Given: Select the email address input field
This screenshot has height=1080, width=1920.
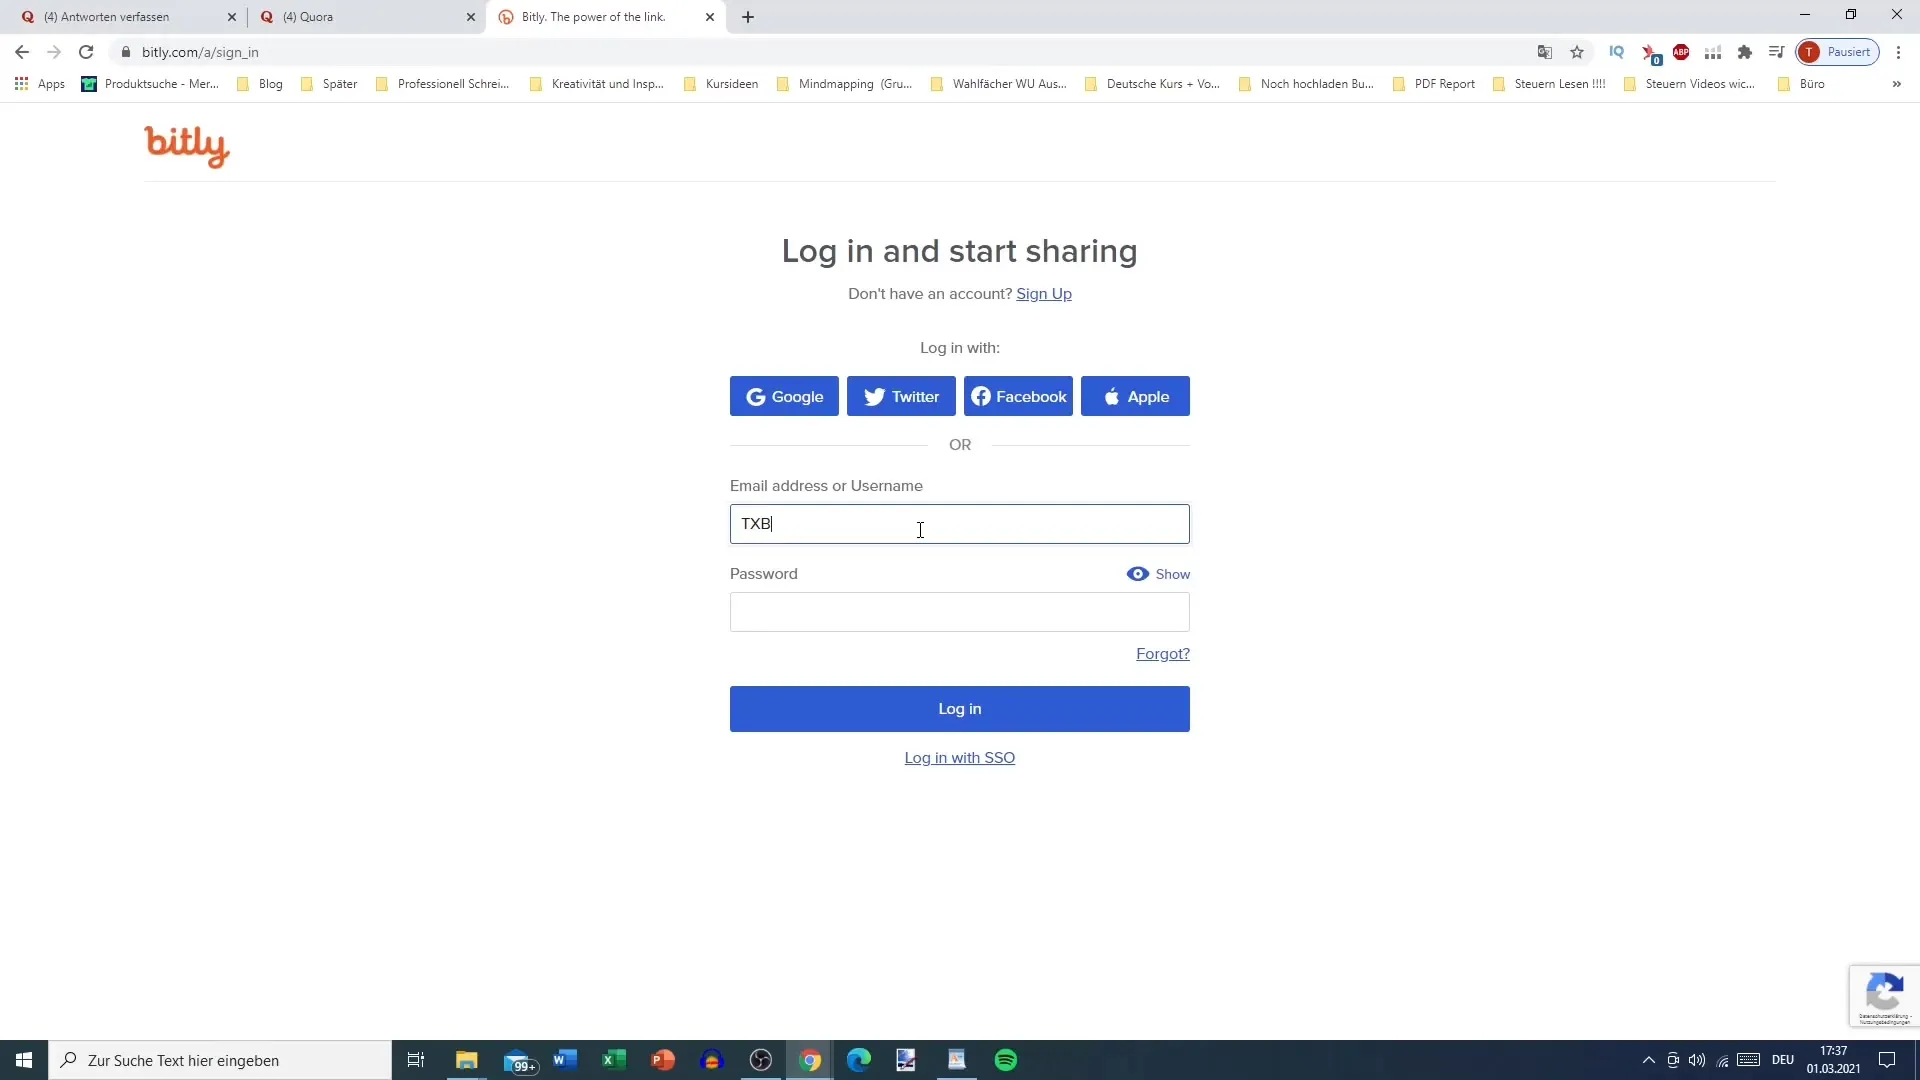Looking at the screenshot, I should 960,524.
